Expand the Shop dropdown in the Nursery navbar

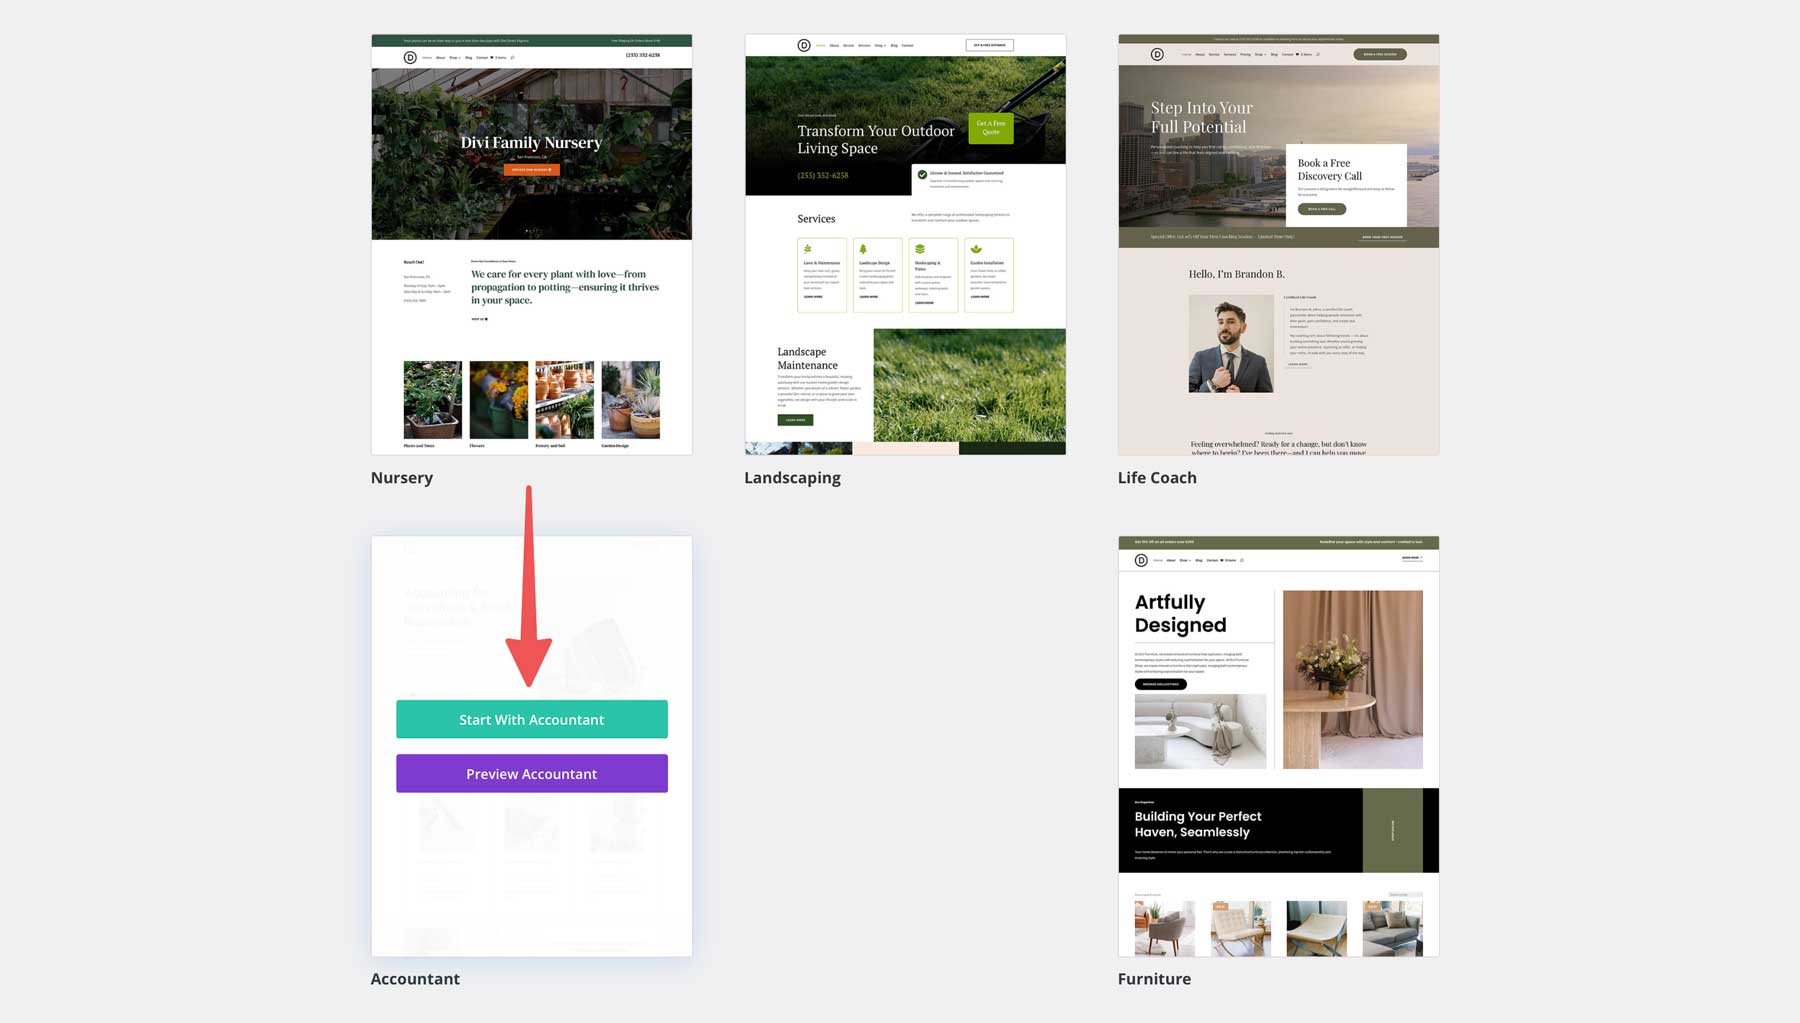(x=455, y=57)
